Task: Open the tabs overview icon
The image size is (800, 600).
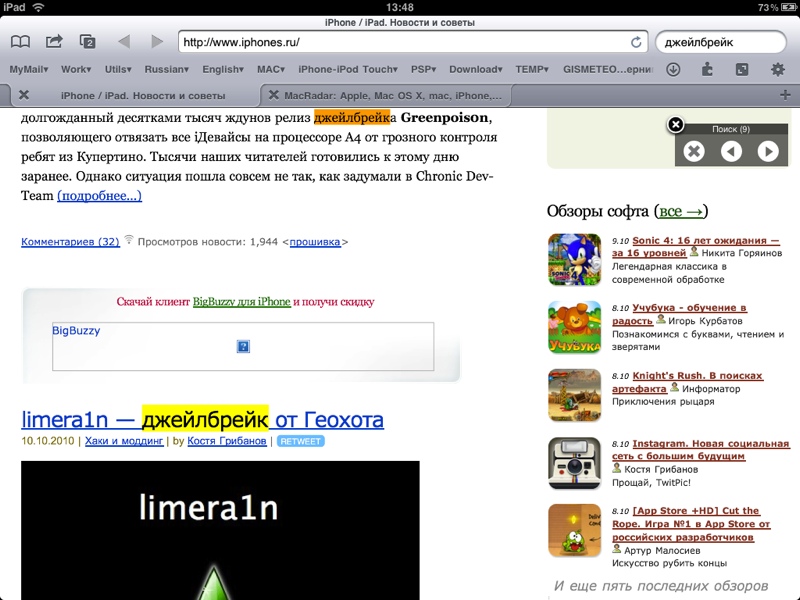Action: point(88,41)
